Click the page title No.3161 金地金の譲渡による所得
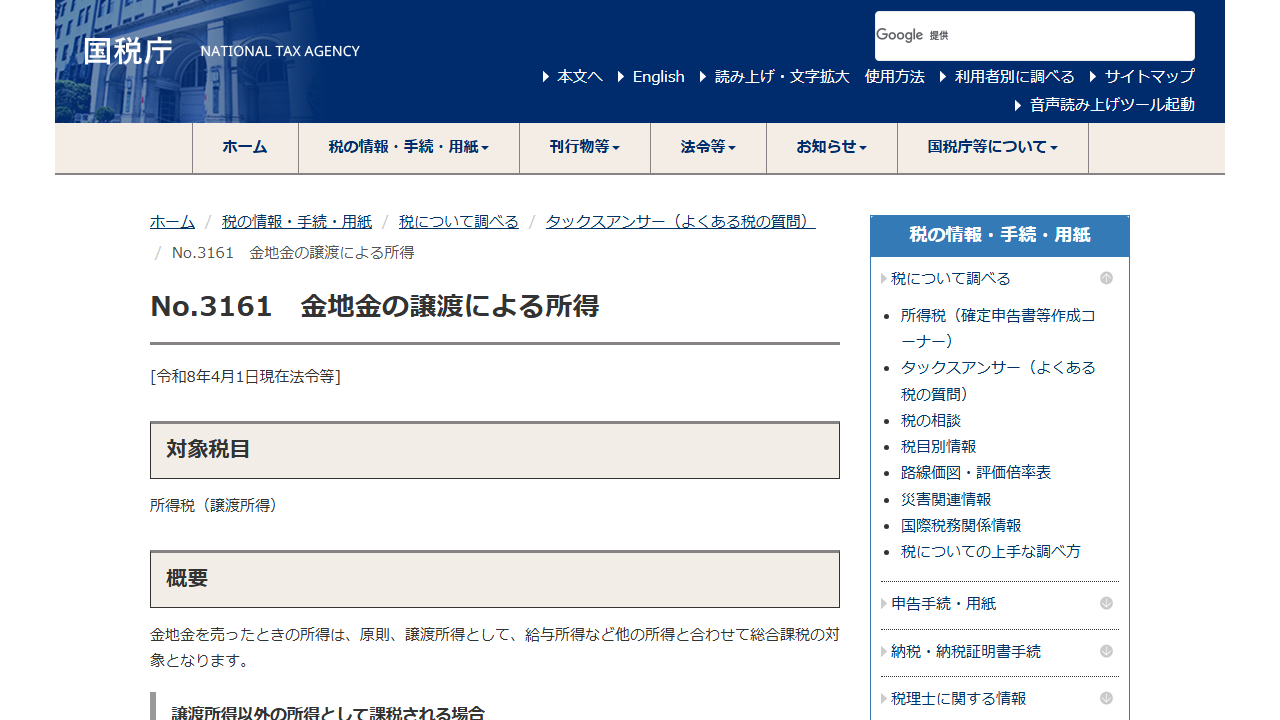1280x720 pixels. 375,306
